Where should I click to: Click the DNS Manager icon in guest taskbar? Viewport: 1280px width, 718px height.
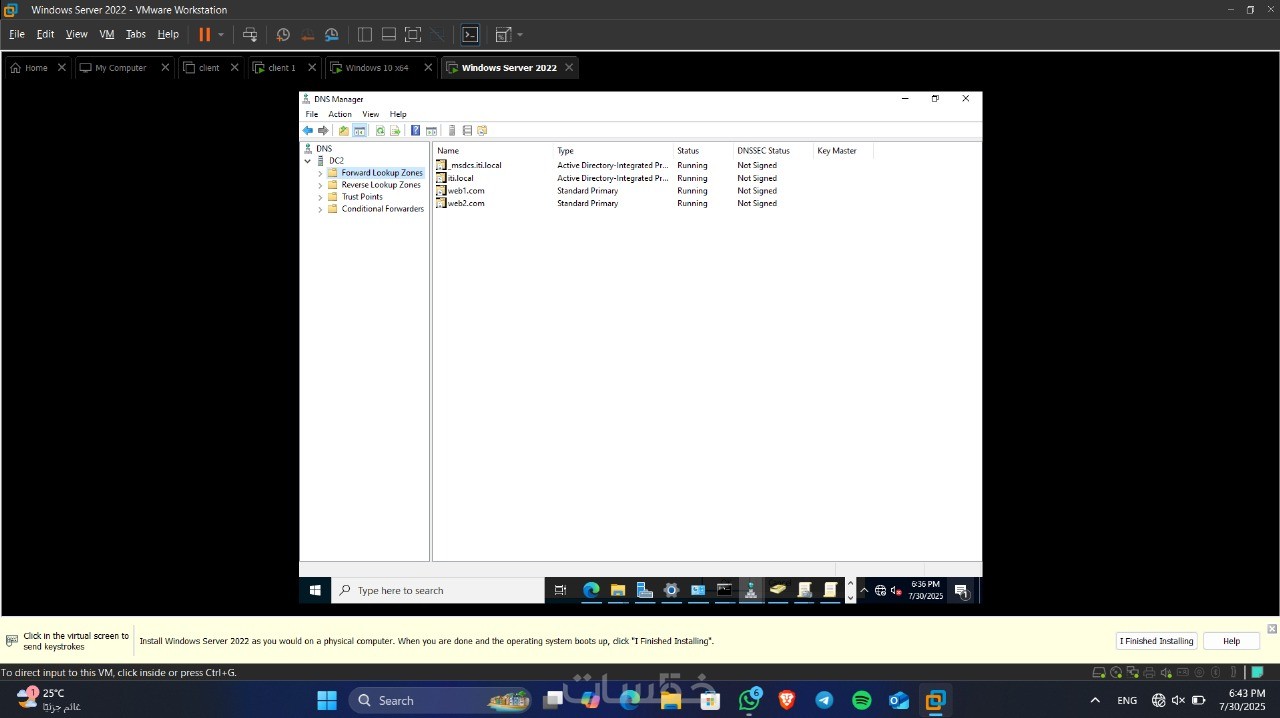(751, 590)
